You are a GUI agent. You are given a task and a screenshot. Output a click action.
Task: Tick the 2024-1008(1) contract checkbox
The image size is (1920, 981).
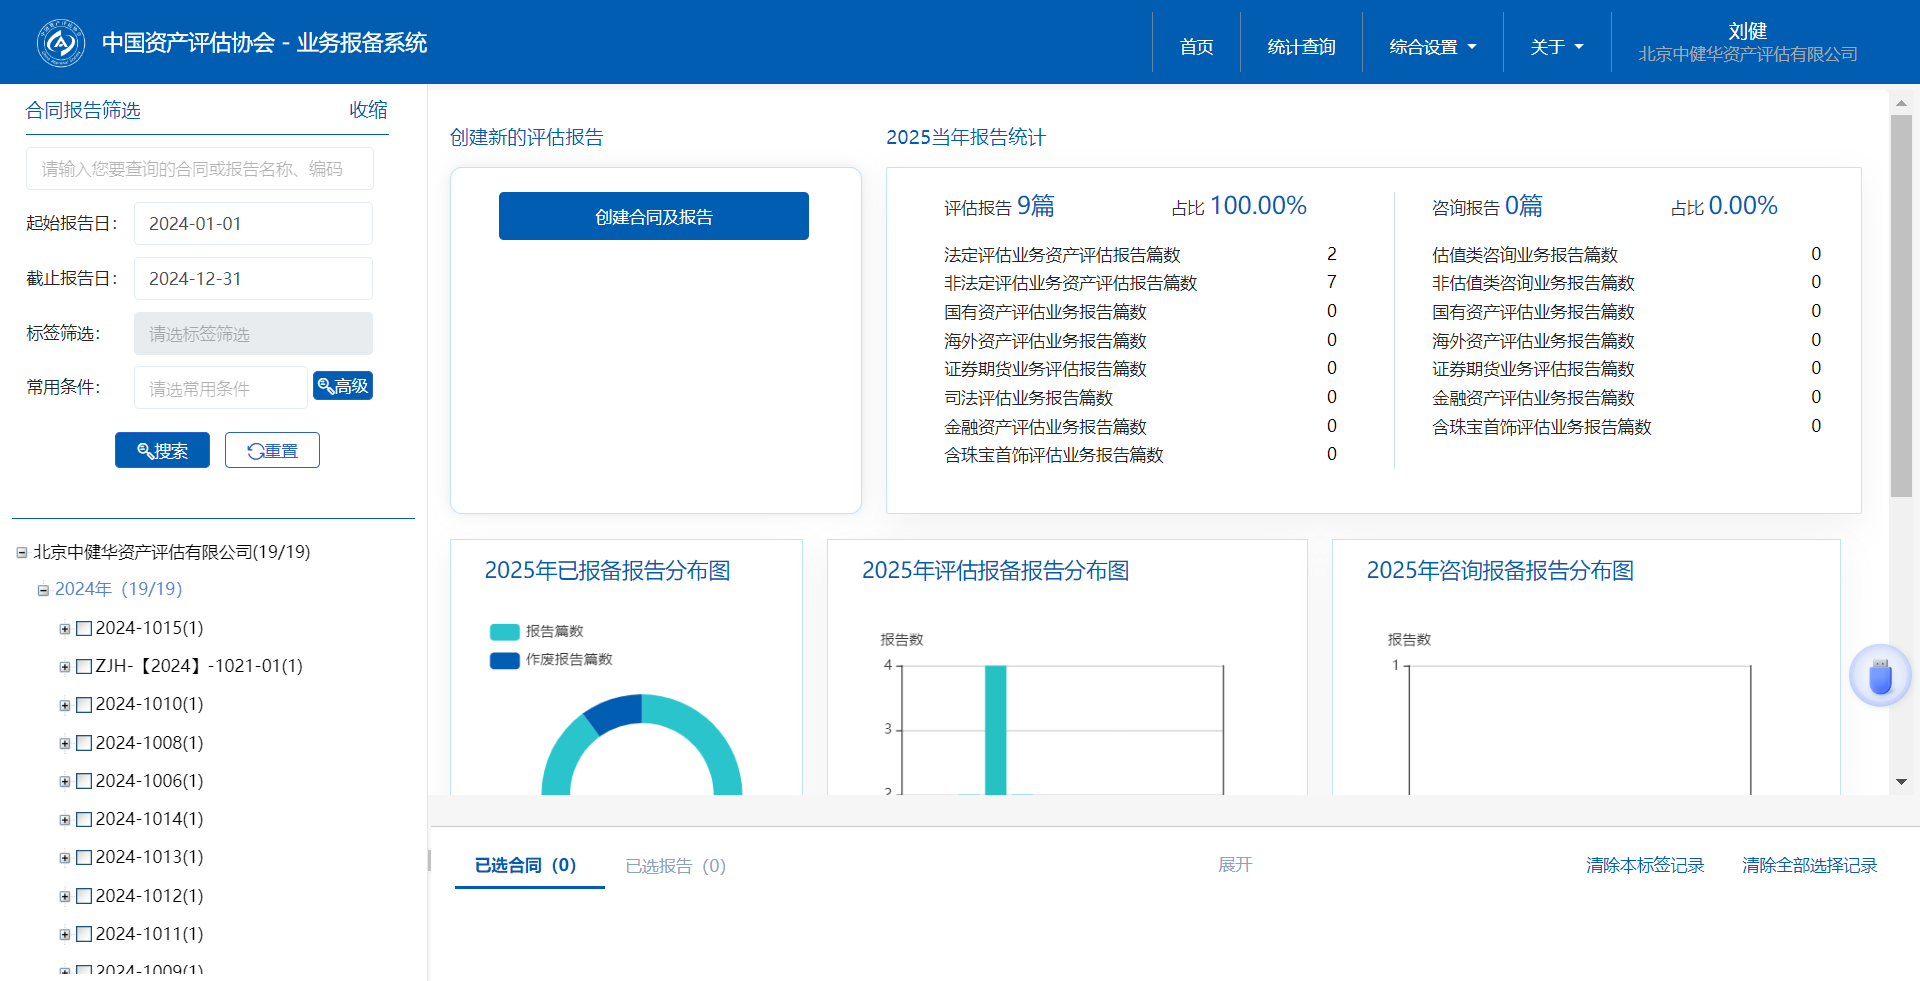(85, 743)
